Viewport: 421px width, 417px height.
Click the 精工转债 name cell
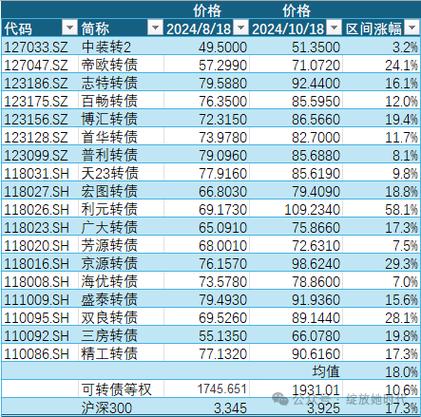(x=121, y=353)
